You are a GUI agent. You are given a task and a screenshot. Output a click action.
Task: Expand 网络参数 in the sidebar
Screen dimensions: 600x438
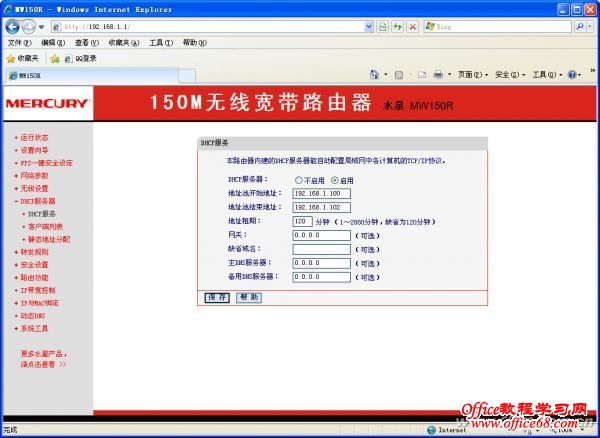[34, 176]
